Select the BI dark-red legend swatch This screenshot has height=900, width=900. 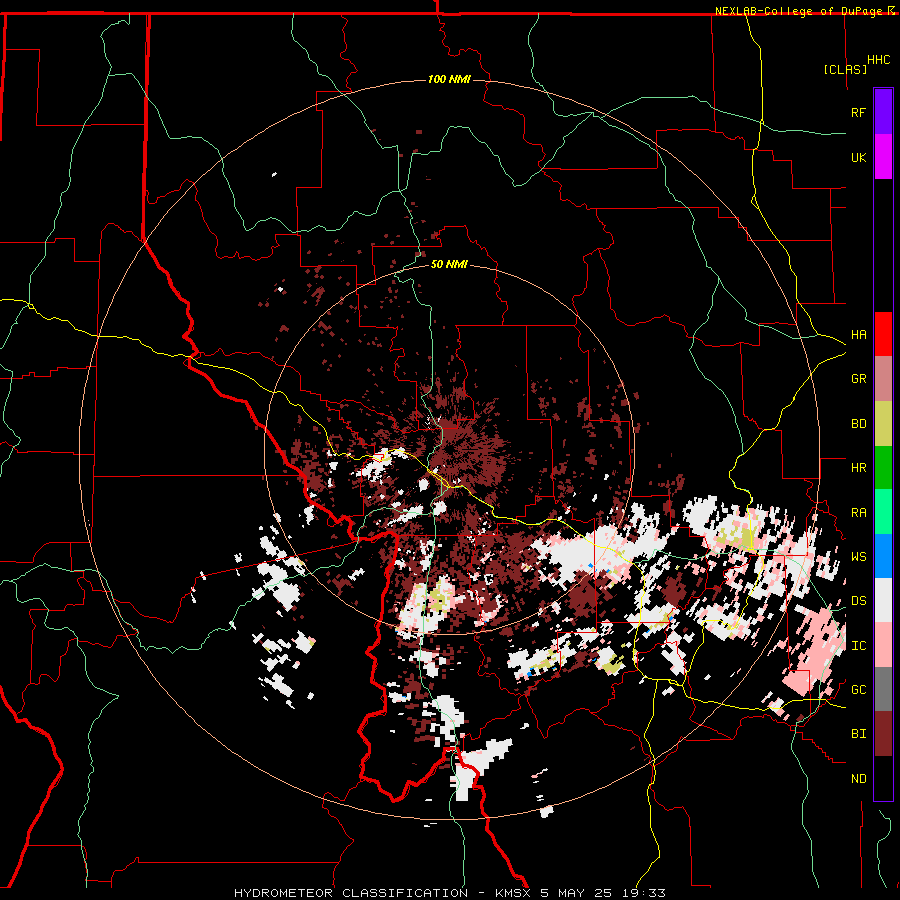(x=883, y=734)
